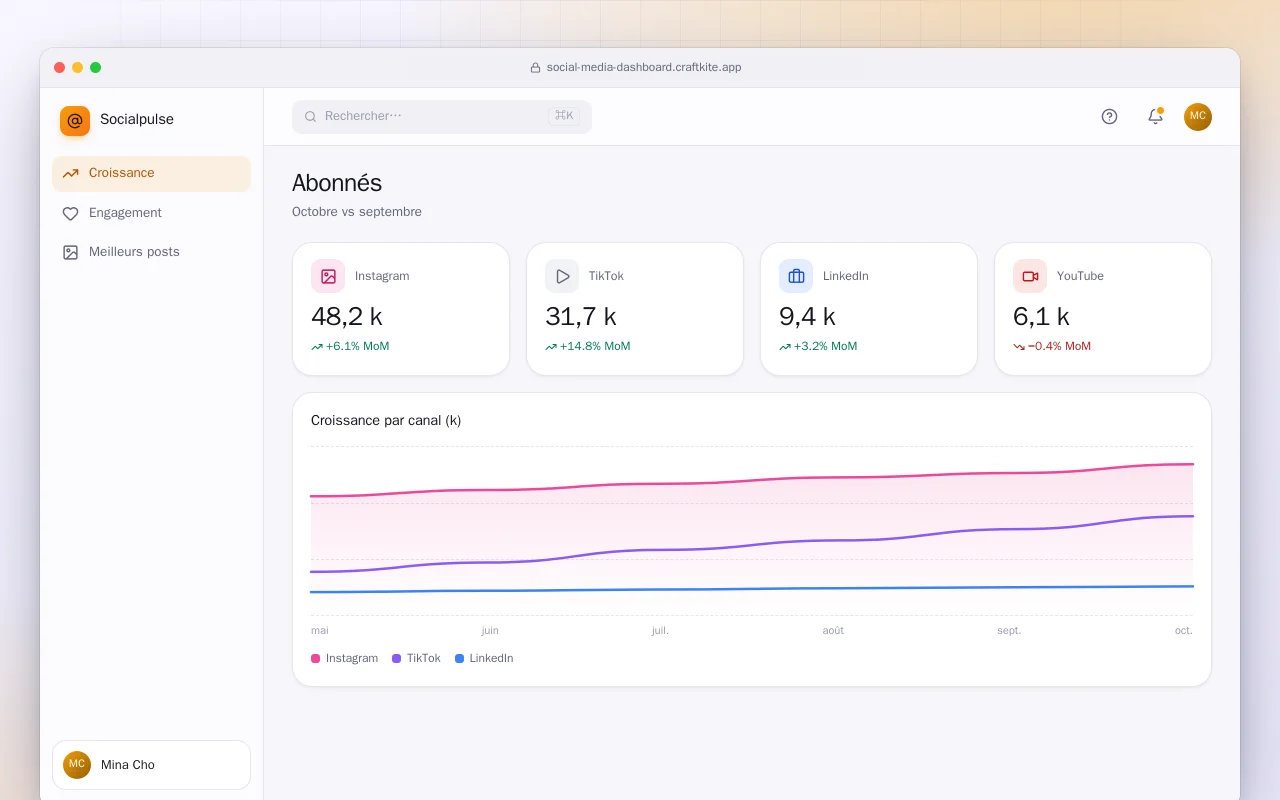Viewport: 1280px width, 800px height.
Task: Open the MC avatar in the header
Action: click(x=1198, y=116)
